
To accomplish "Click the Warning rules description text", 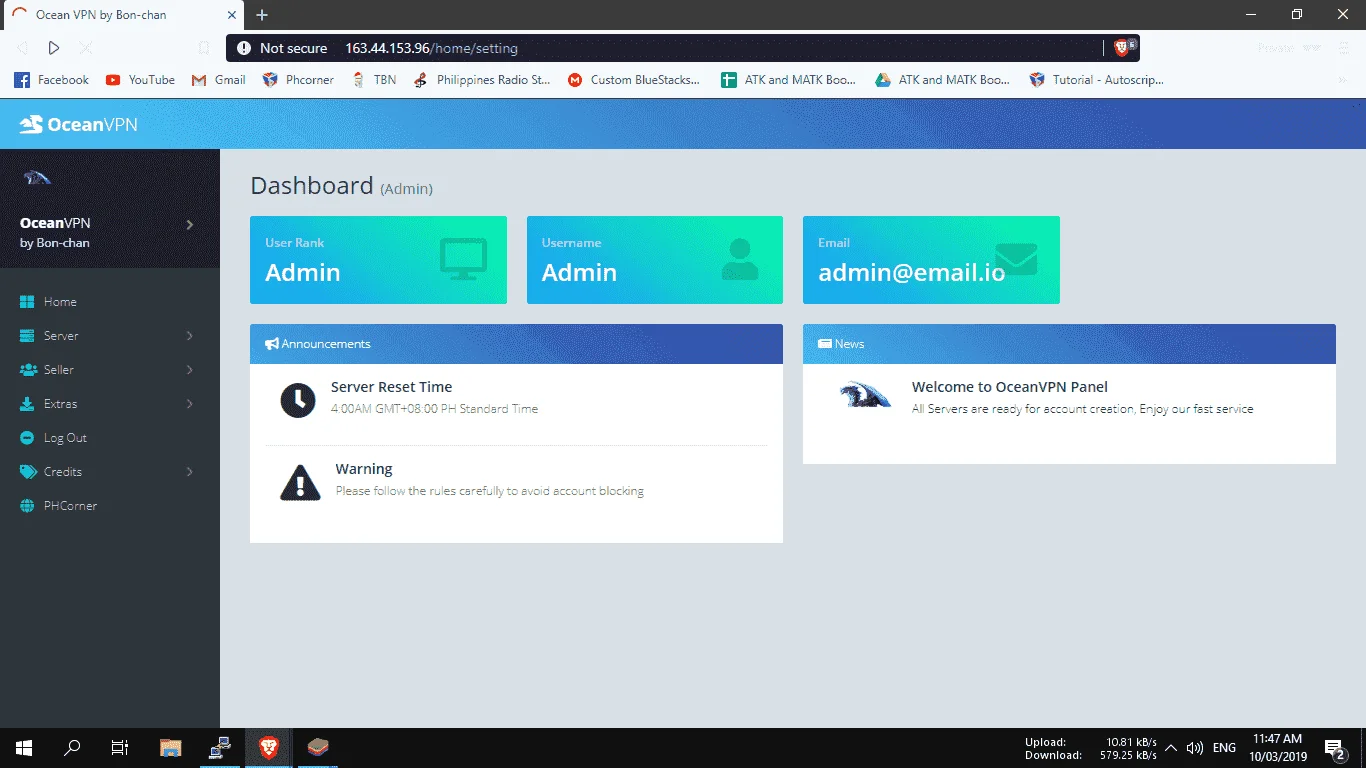I will (490, 491).
